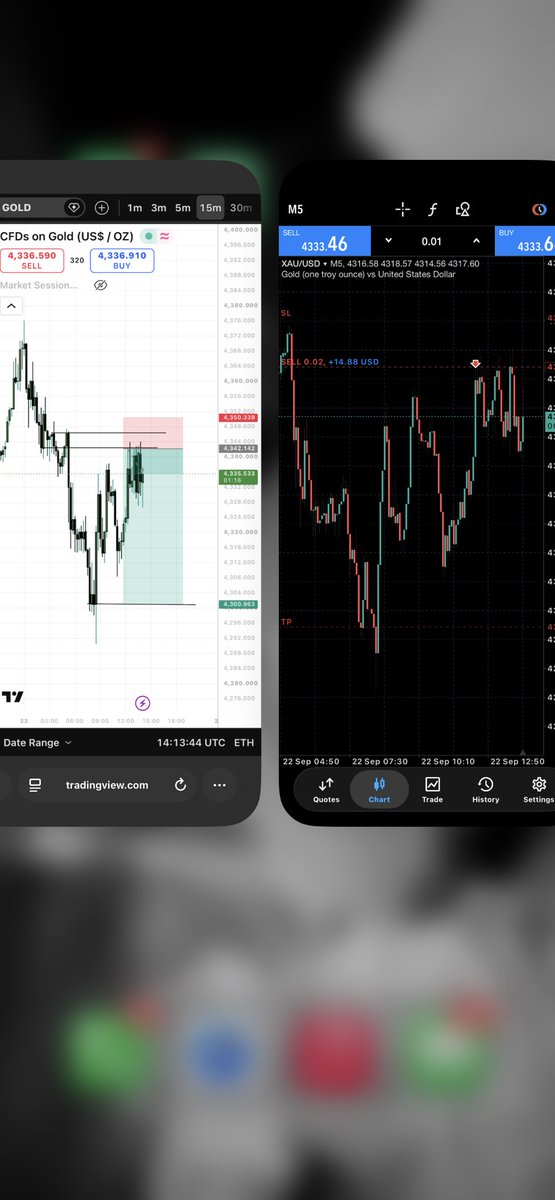Screen dimensions: 555x1200
Task: Tap the tradingview.com address bar
Action: 106,785
